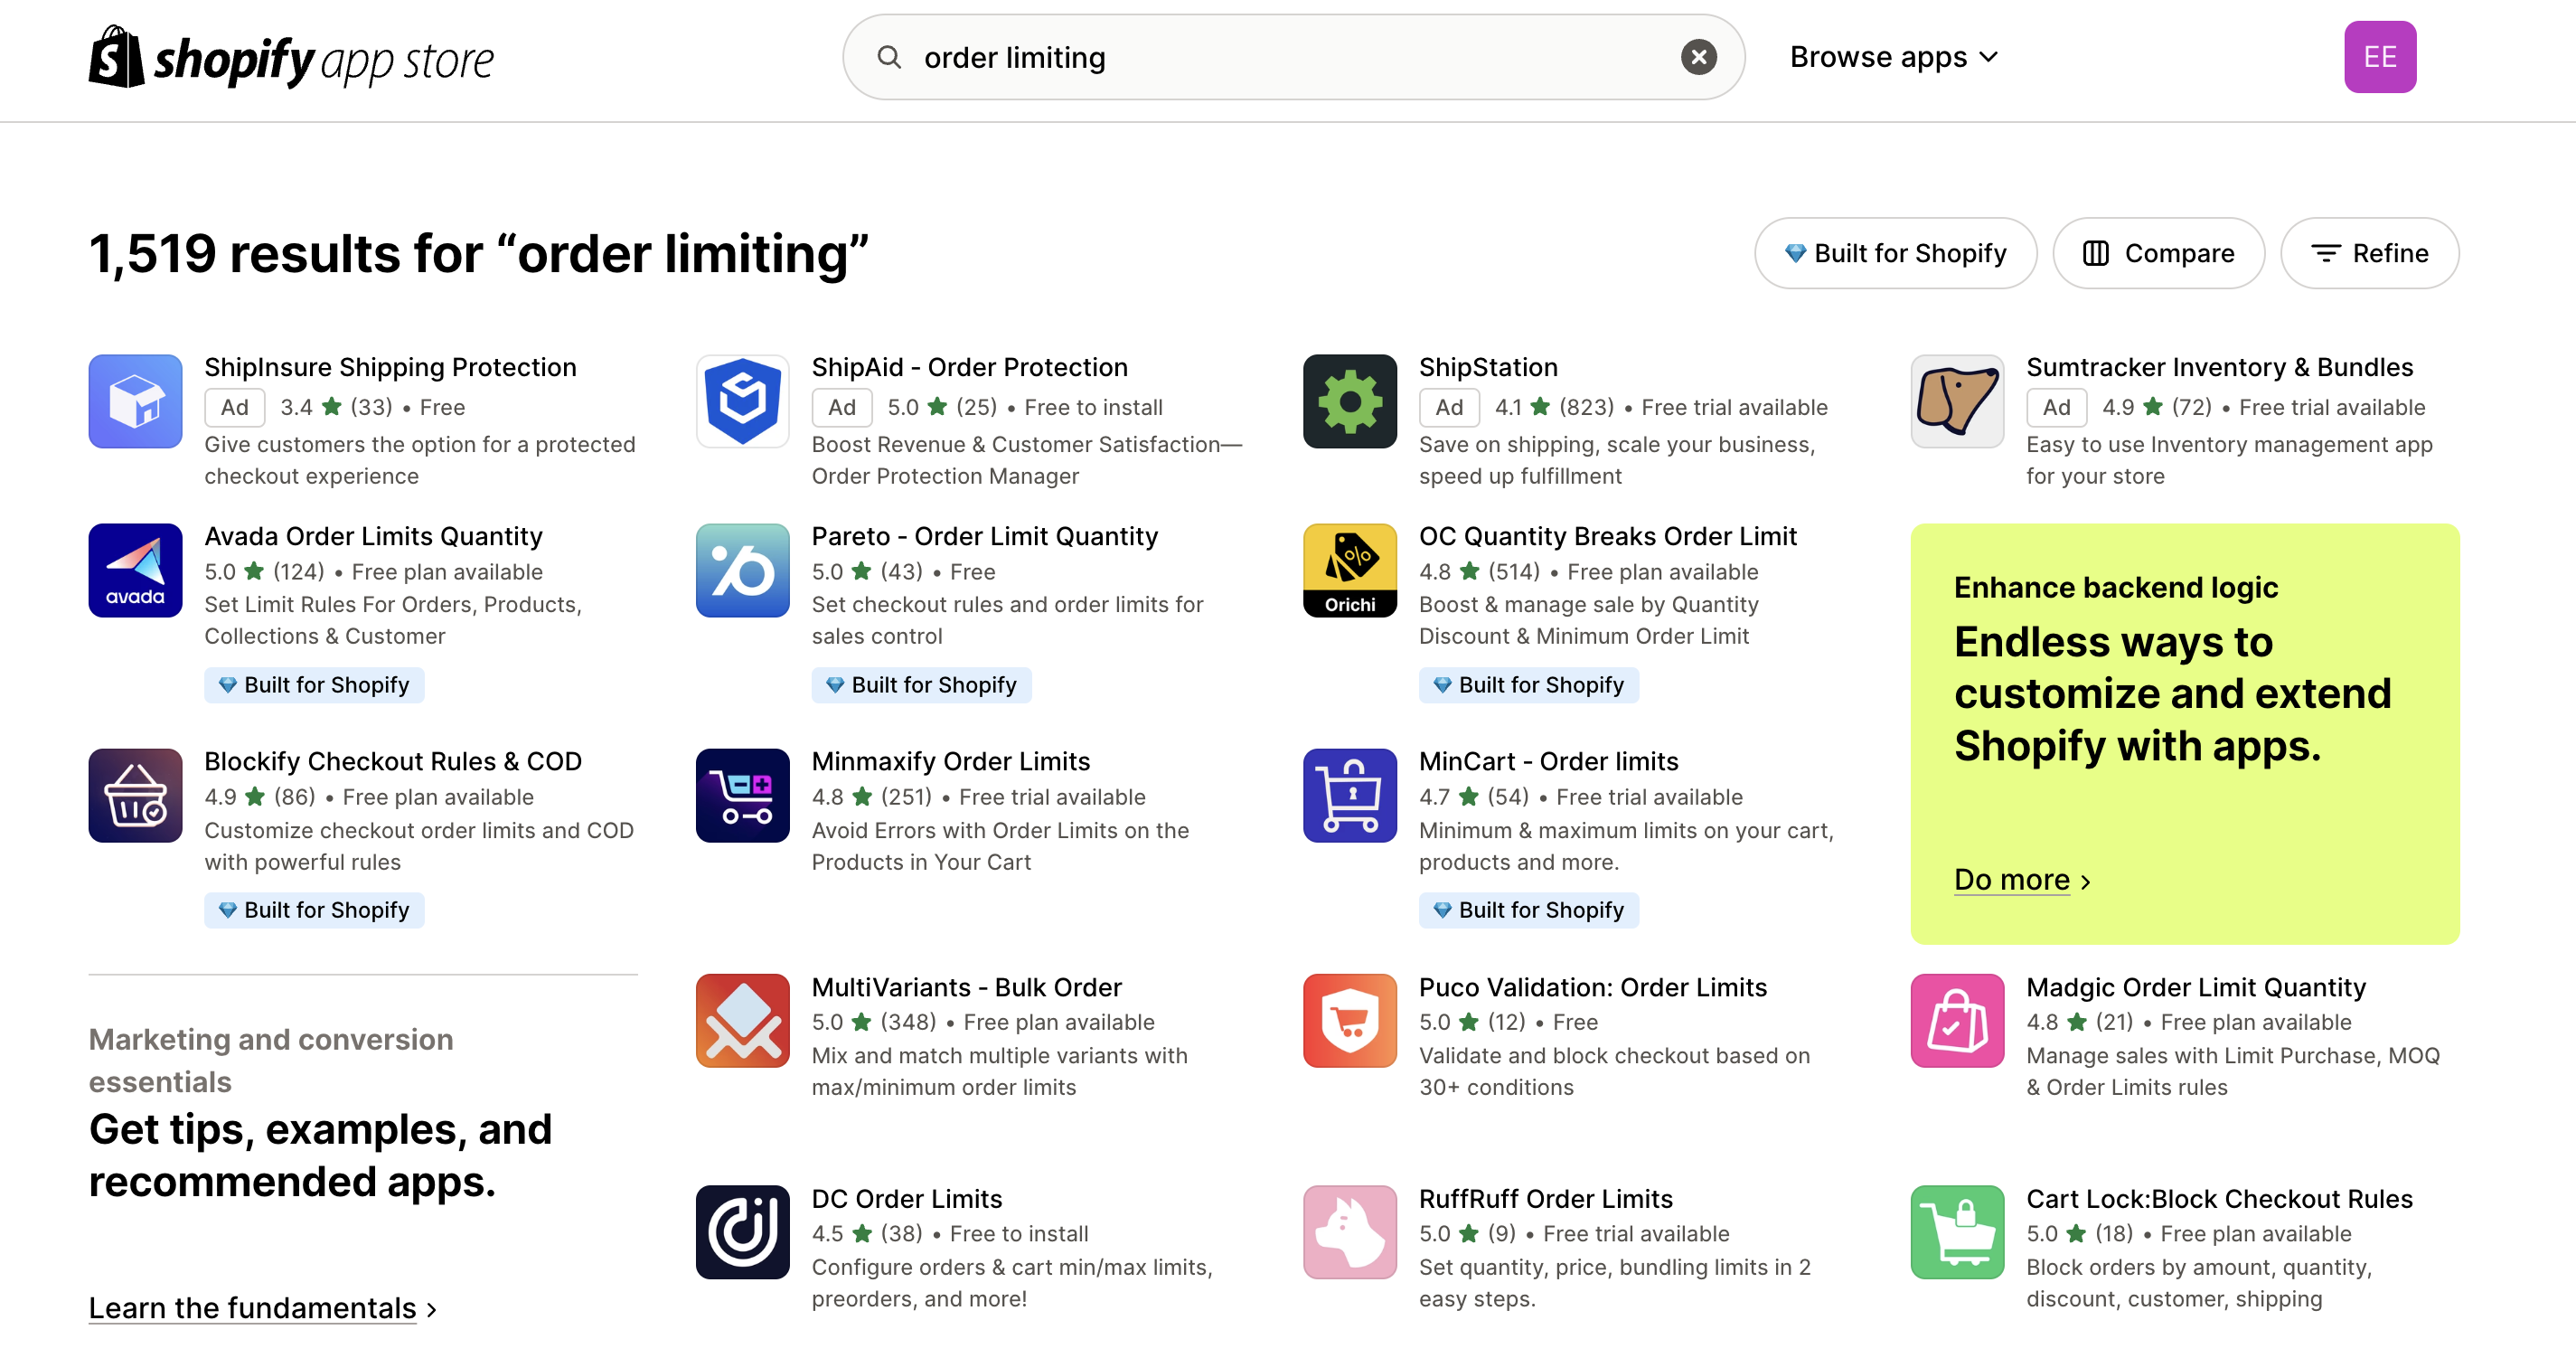Image resolution: width=2576 pixels, height=1358 pixels.
Task: Click the Ad label on ShipAid
Action: tap(841, 407)
